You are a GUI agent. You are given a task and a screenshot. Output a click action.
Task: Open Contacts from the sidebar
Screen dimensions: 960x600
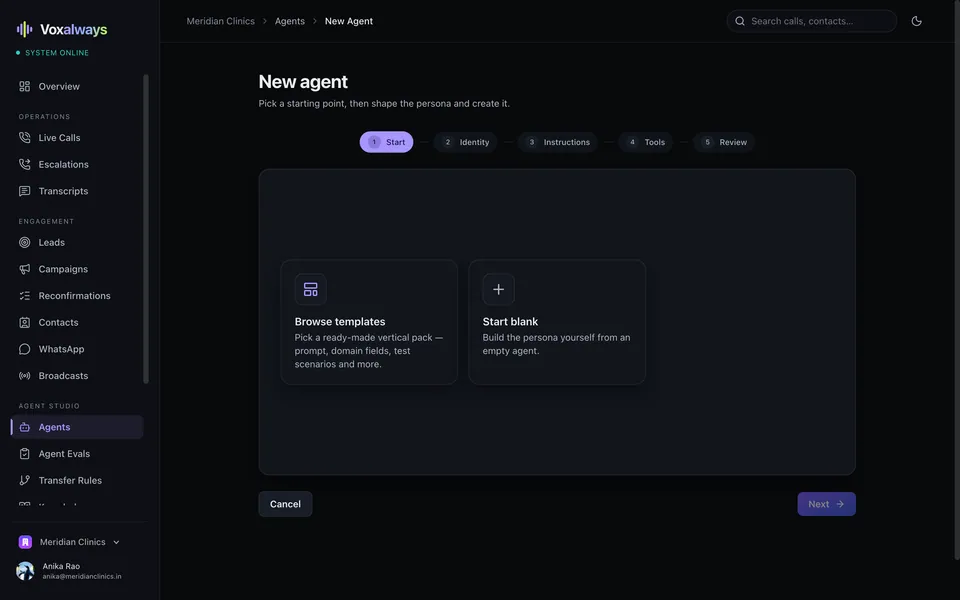coord(58,322)
